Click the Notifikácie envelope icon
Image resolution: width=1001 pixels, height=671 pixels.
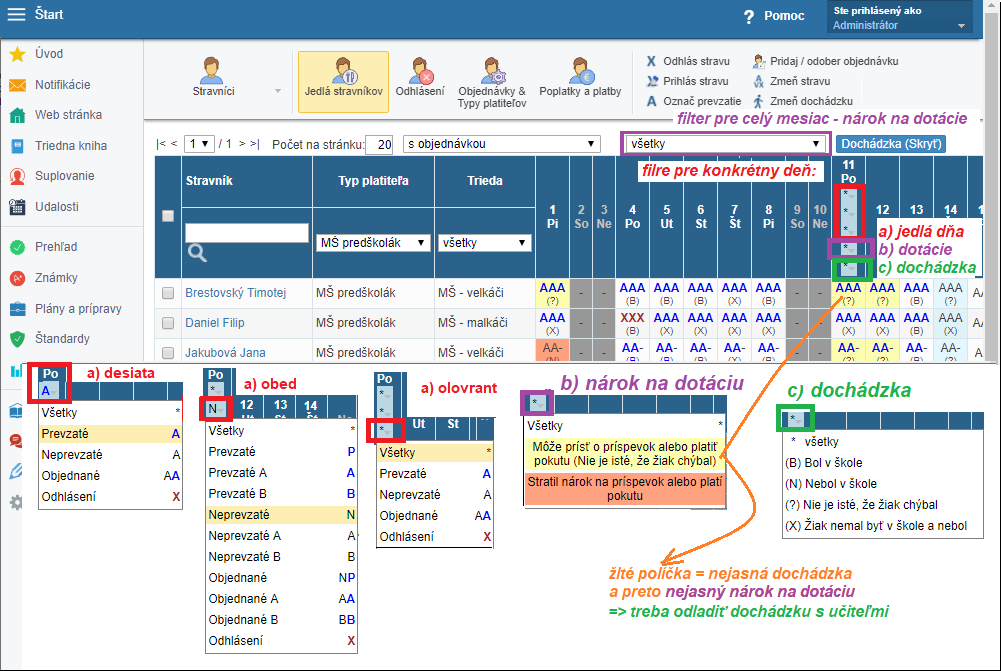point(17,85)
